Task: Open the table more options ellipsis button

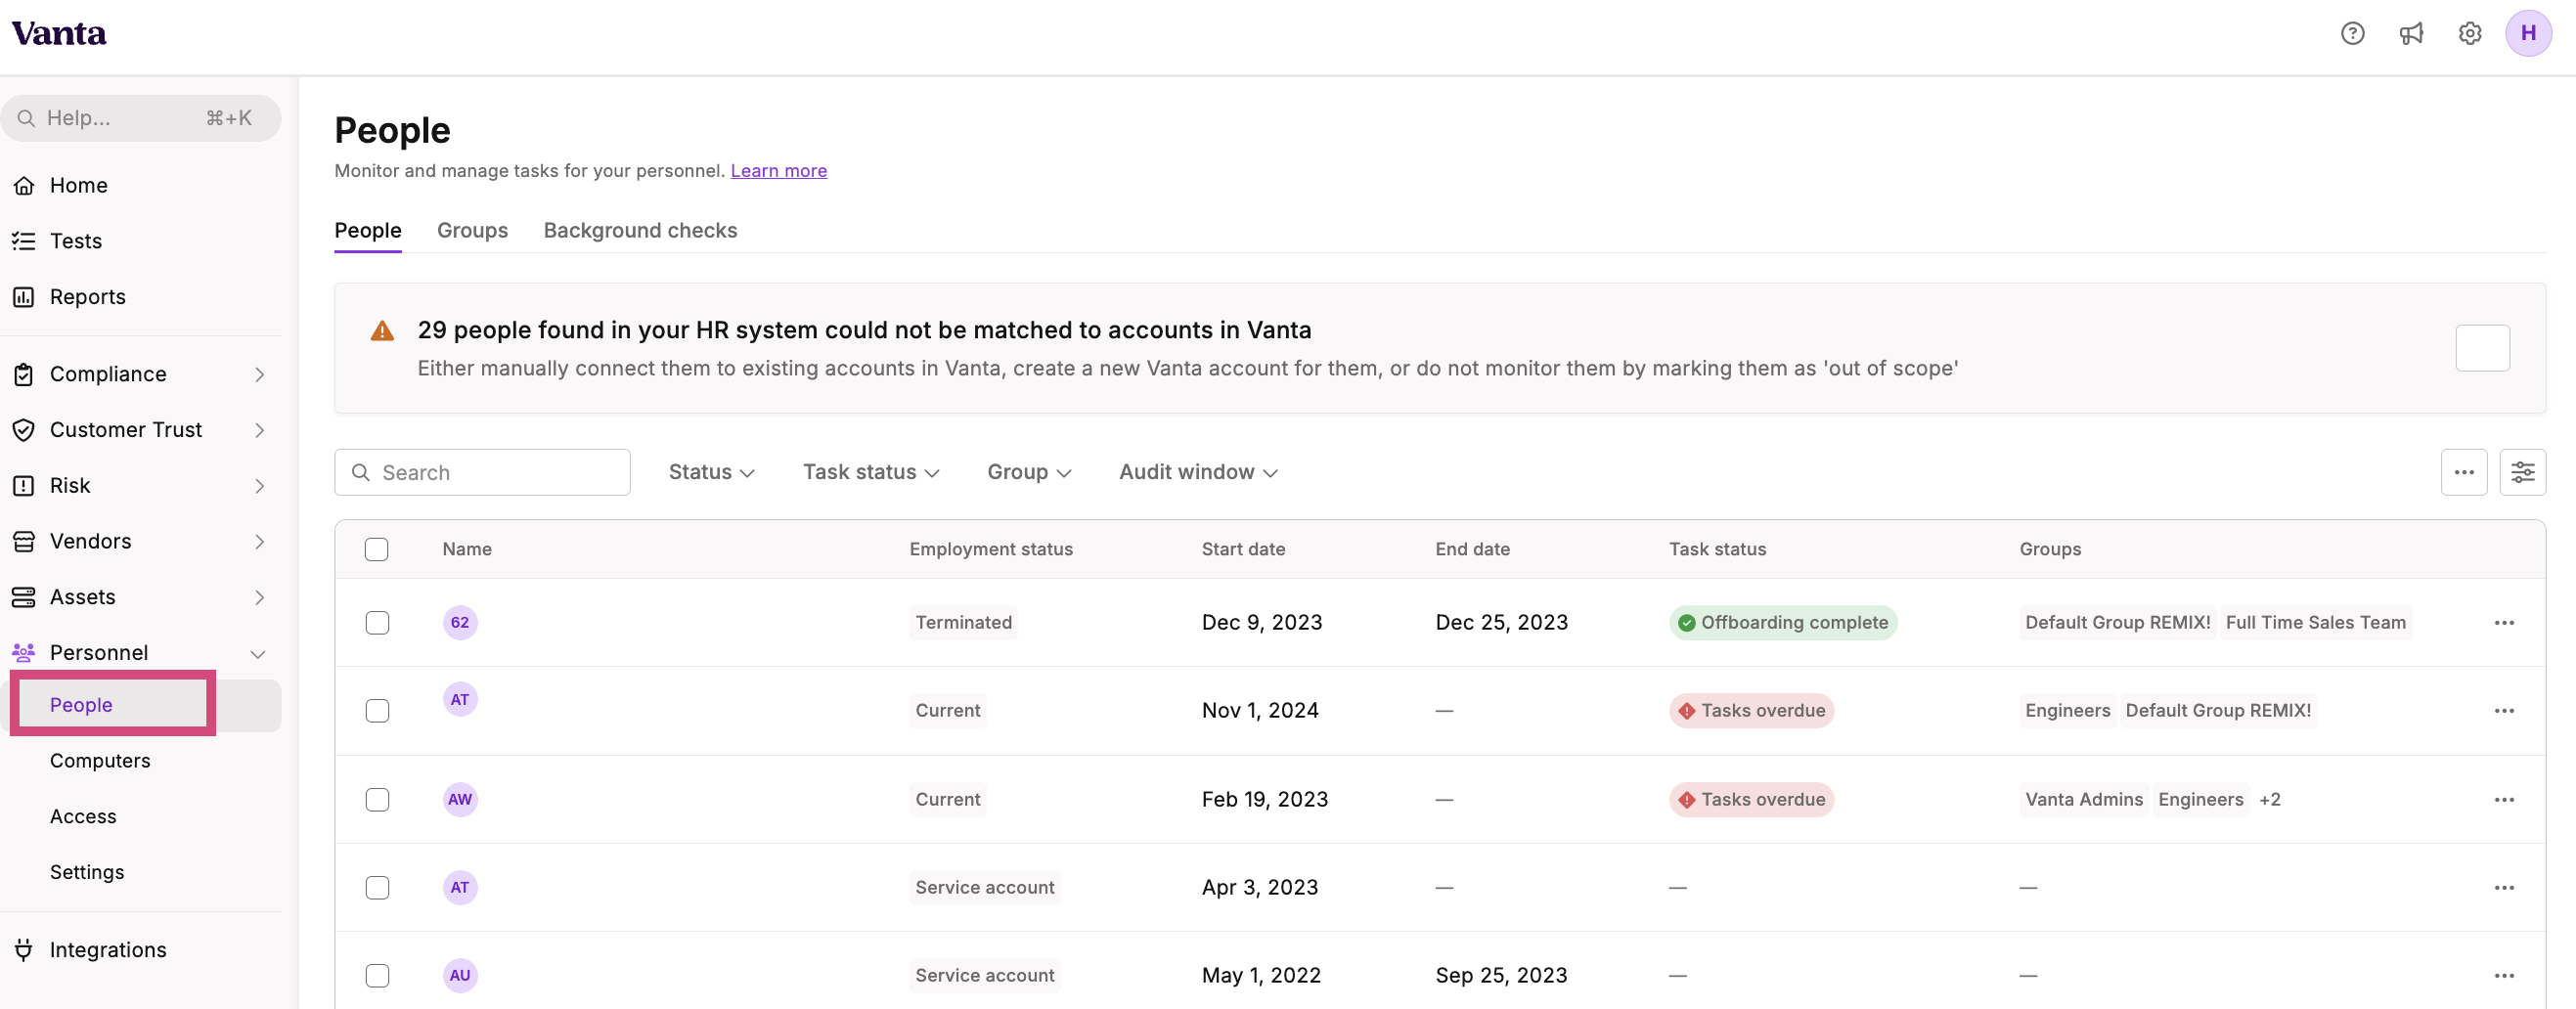Action: pos(2464,472)
